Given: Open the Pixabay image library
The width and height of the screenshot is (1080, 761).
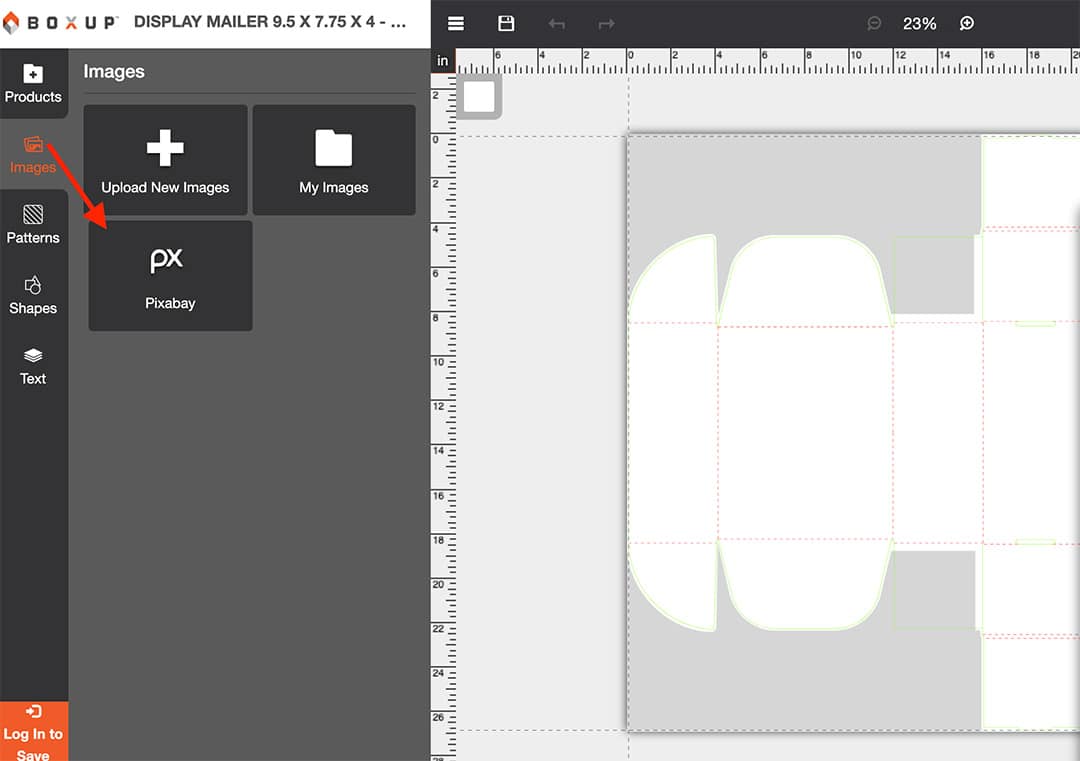Looking at the screenshot, I should point(170,275).
